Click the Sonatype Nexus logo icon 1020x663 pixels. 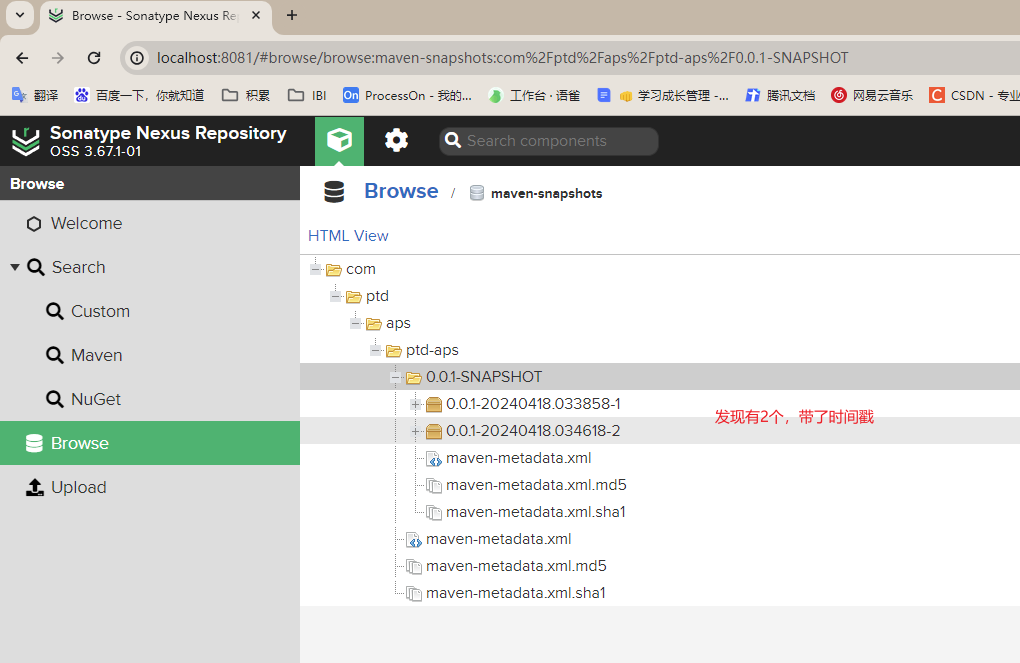point(26,141)
